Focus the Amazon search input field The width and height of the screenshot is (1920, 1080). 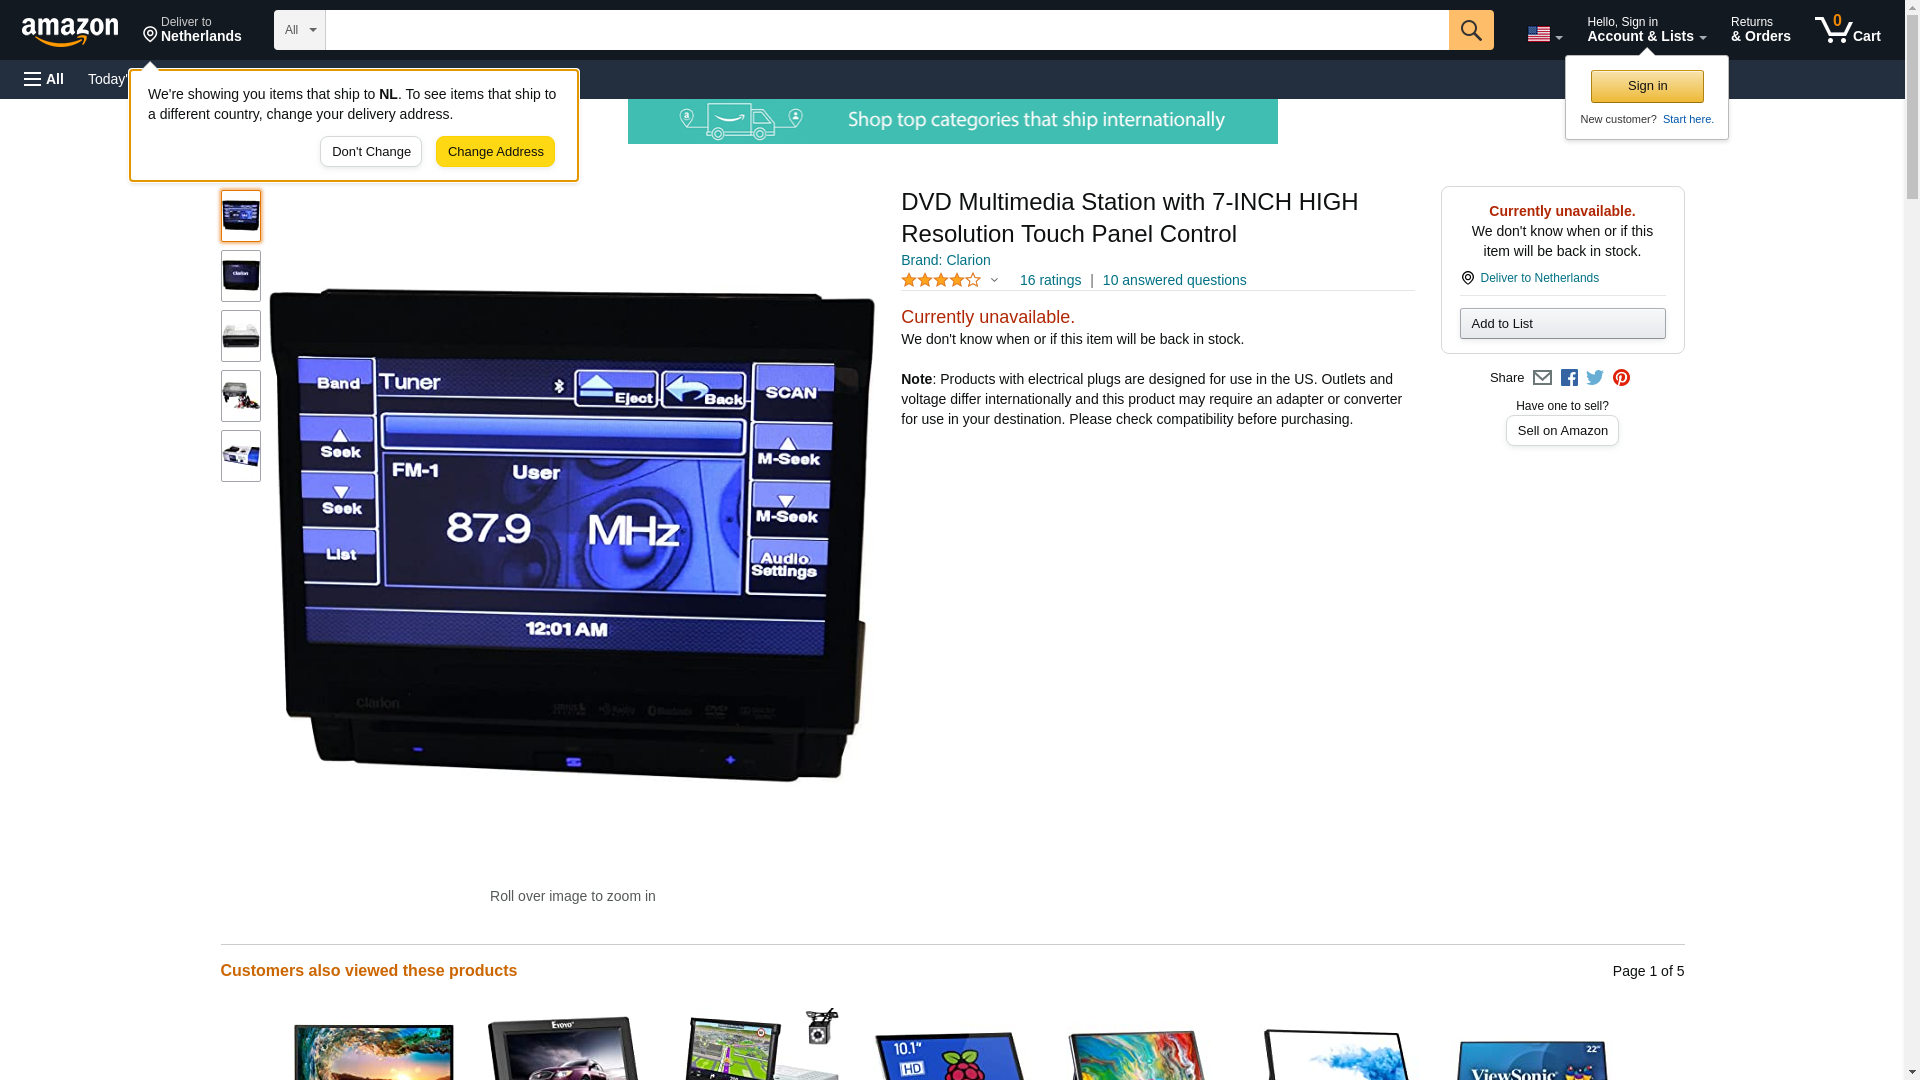click(887, 30)
